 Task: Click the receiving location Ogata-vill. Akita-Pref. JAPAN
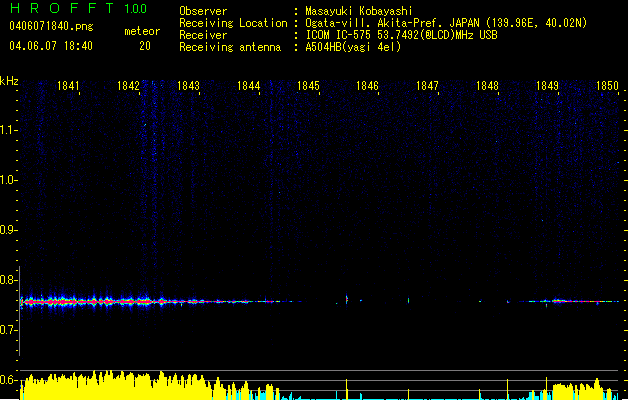[x=391, y=23]
